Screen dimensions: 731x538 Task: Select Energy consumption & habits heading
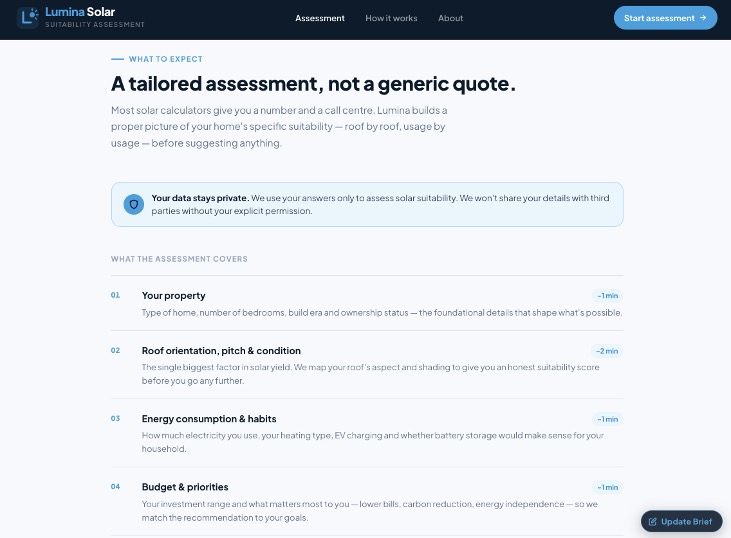click(x=209, y=419)
